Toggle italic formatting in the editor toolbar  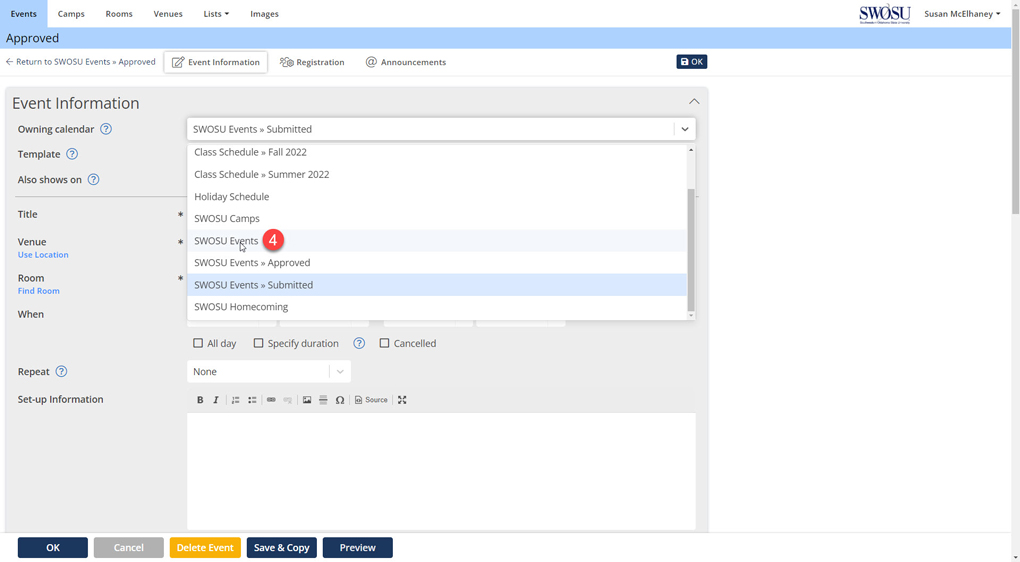click(x=216, y=400)
